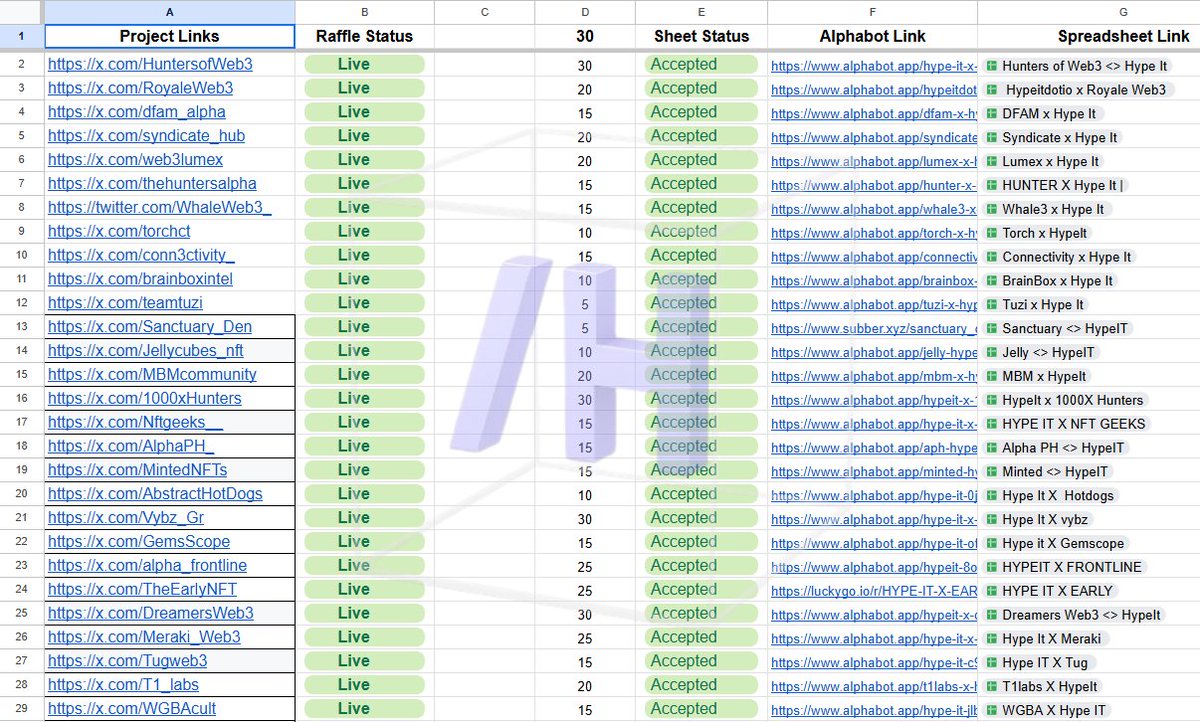Open the x.com/alpha_frontline link
The width and height of the screenshot is (1200, 722).
[147, 566]
